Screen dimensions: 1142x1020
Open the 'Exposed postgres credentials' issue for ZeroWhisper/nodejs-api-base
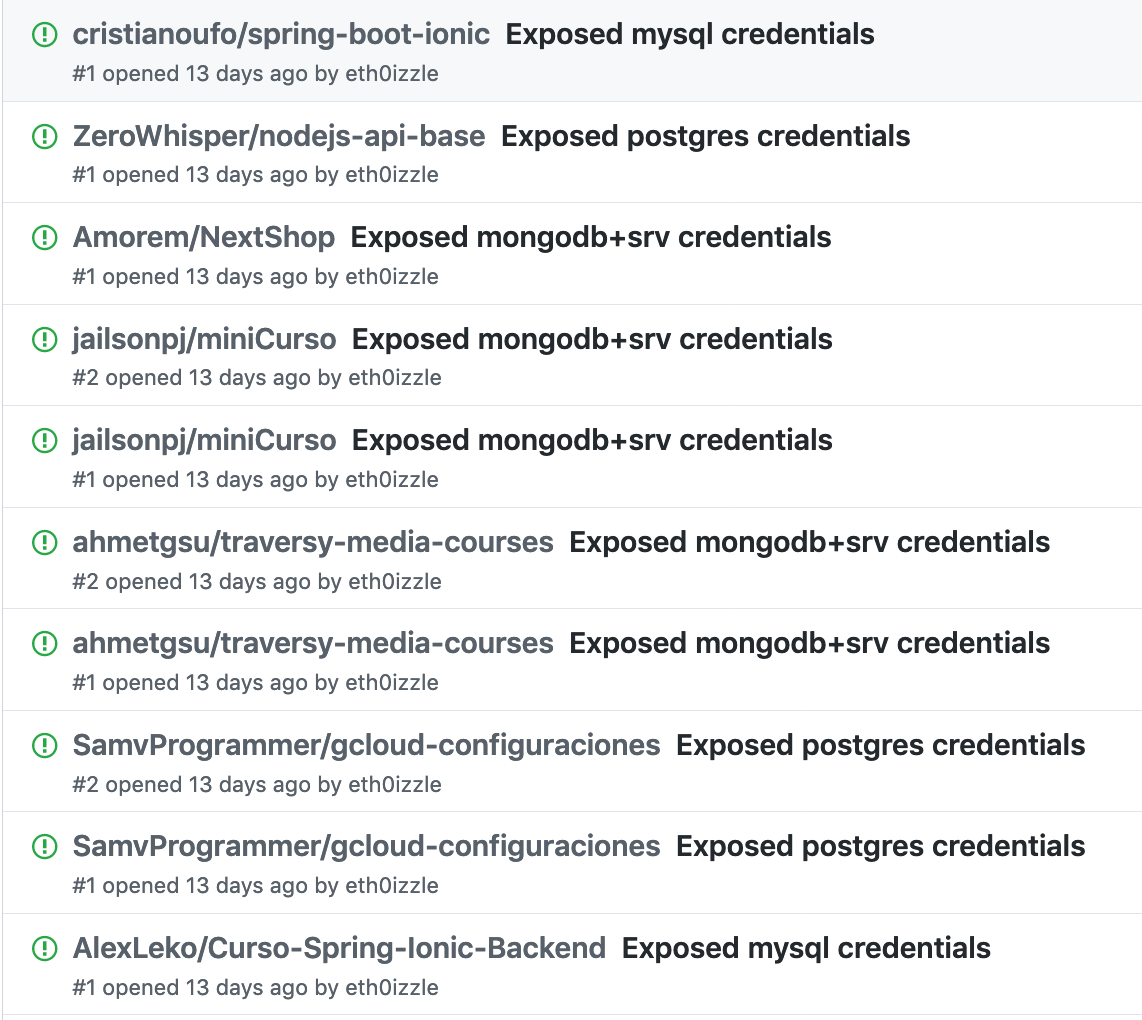coord(706,136)
